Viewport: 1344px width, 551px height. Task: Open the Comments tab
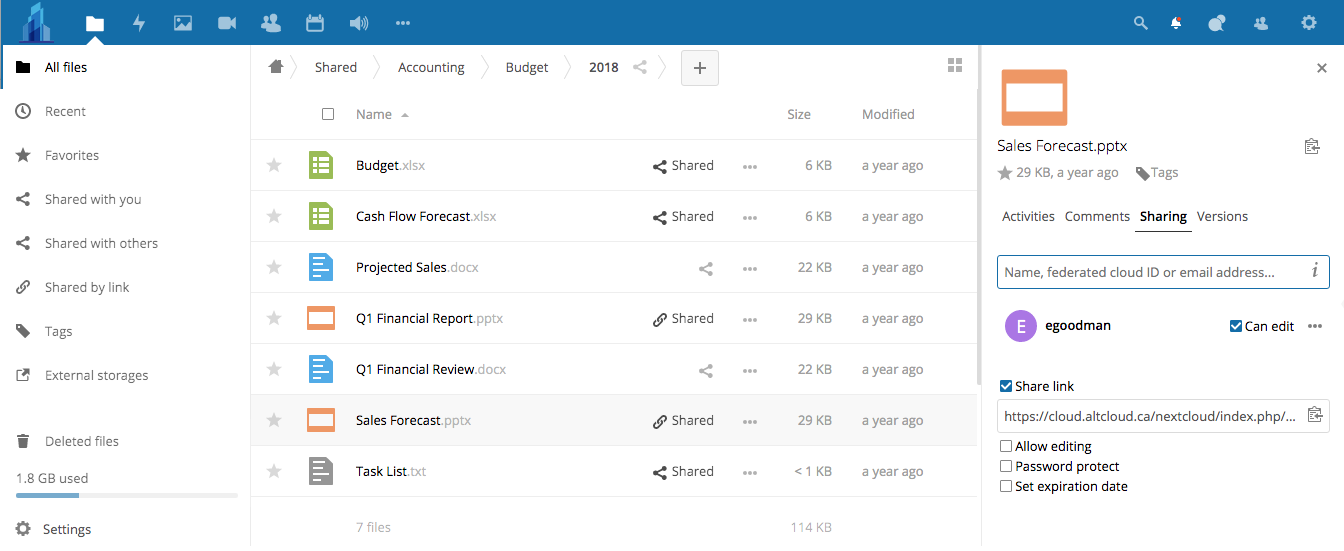[x=1097, y=216]
